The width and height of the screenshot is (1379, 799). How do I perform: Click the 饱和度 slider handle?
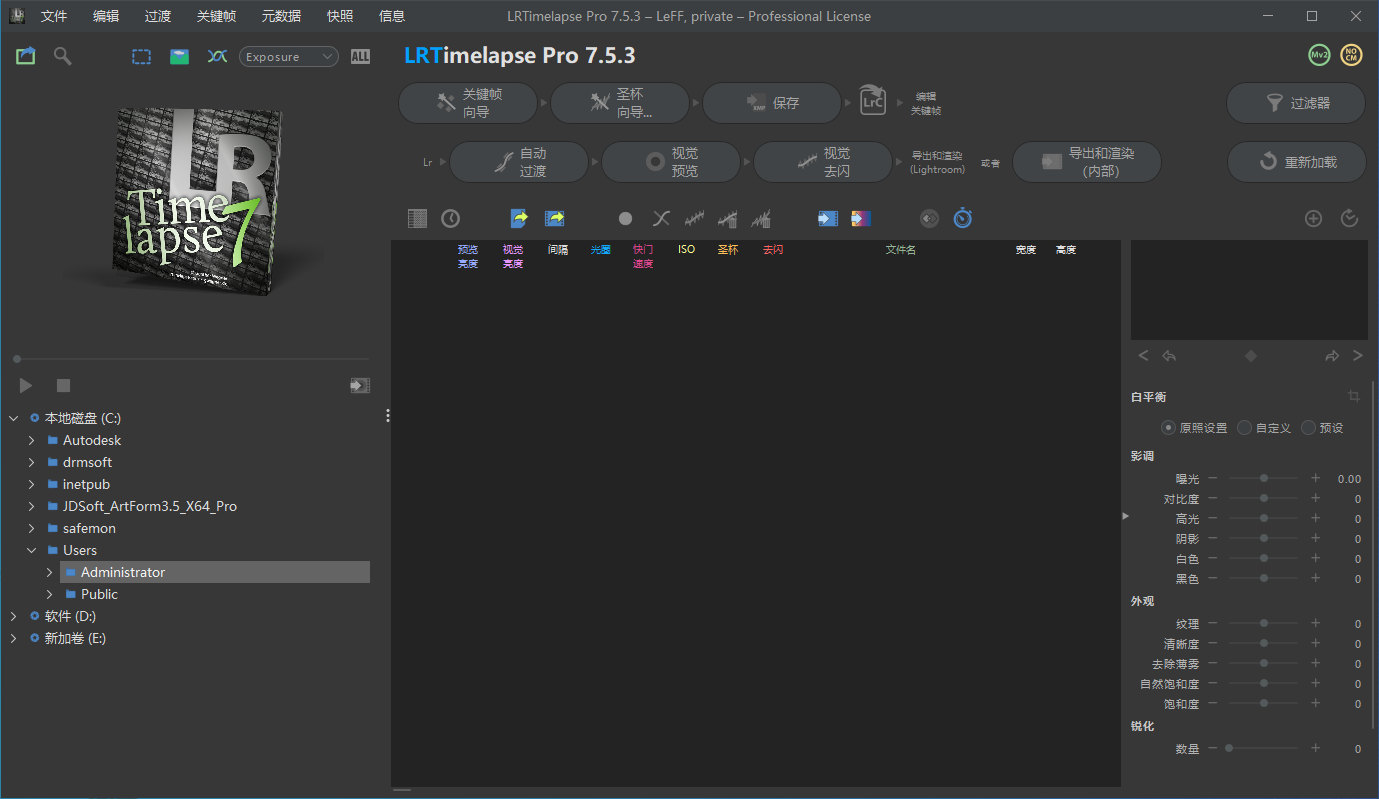(x=1264, y=704)
